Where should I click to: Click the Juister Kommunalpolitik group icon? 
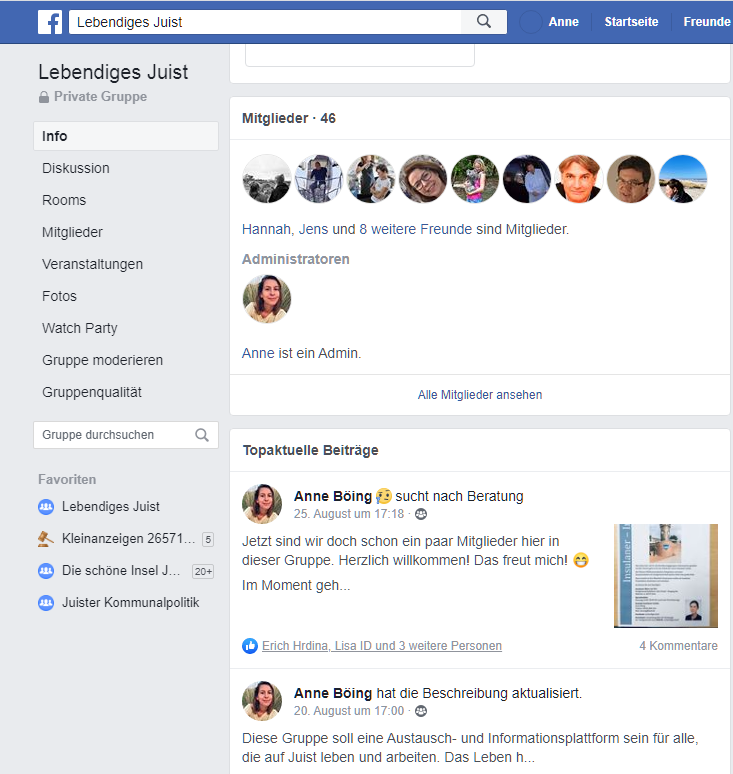(x=46, y=603)
